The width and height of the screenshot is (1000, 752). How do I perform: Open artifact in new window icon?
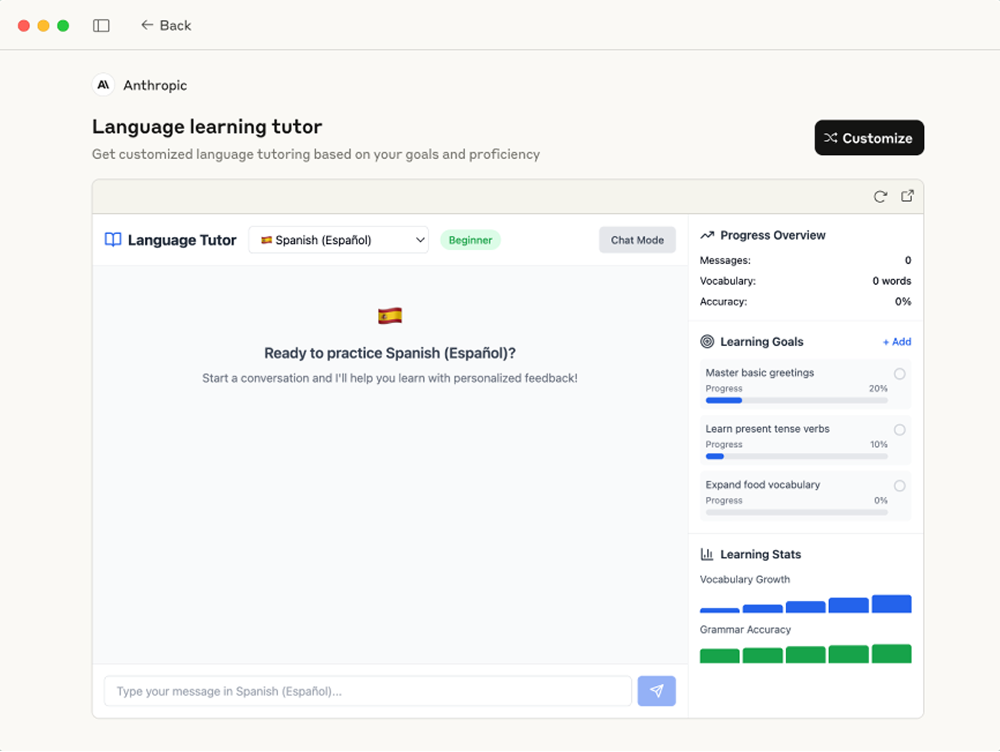pos(907,196)
